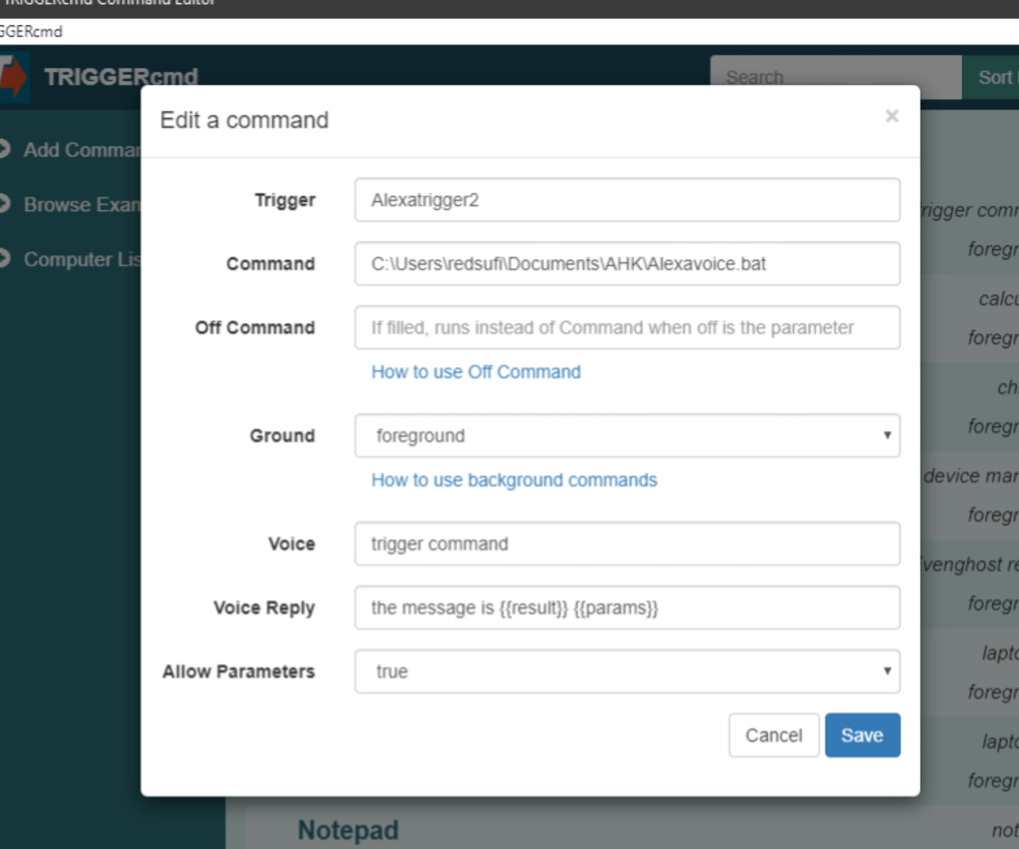Screen dimensions: 1019x849
Task: Open How to use background commands link
Action: click(514, 480)
